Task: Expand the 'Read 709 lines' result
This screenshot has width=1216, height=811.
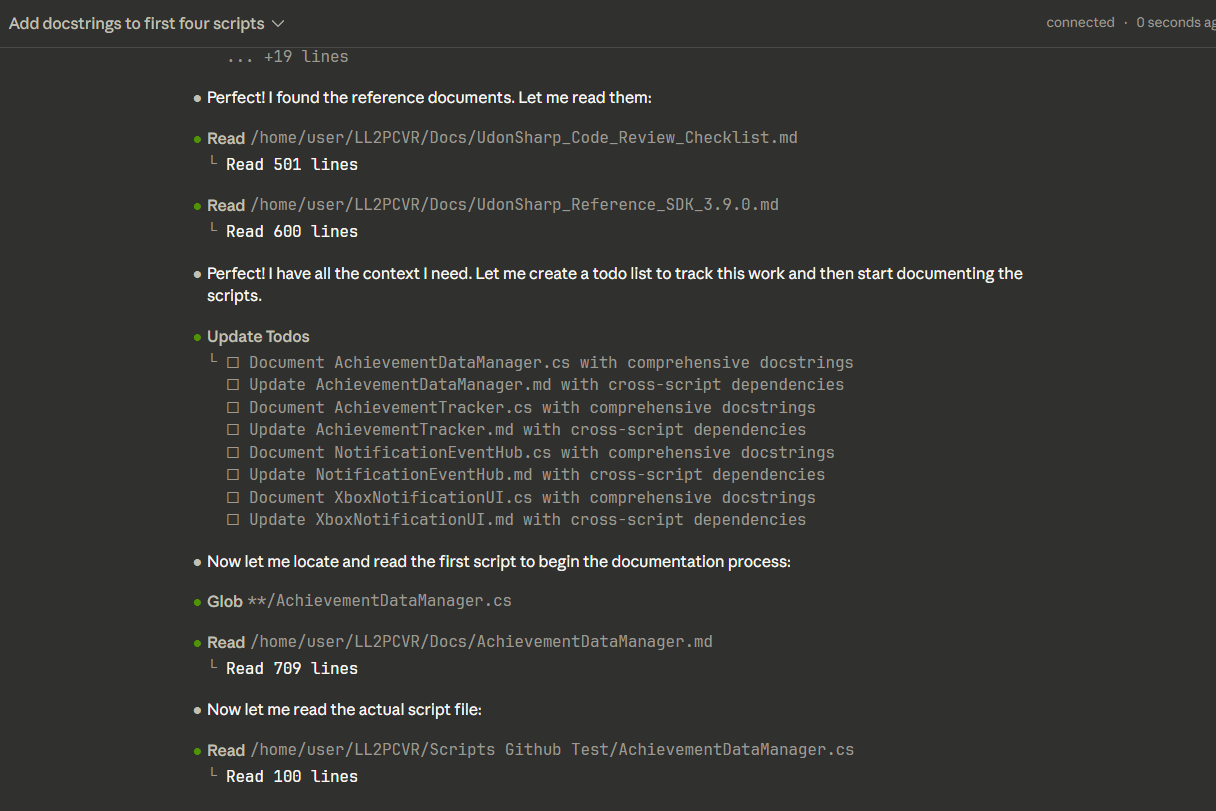Action: tap(291, 668)
